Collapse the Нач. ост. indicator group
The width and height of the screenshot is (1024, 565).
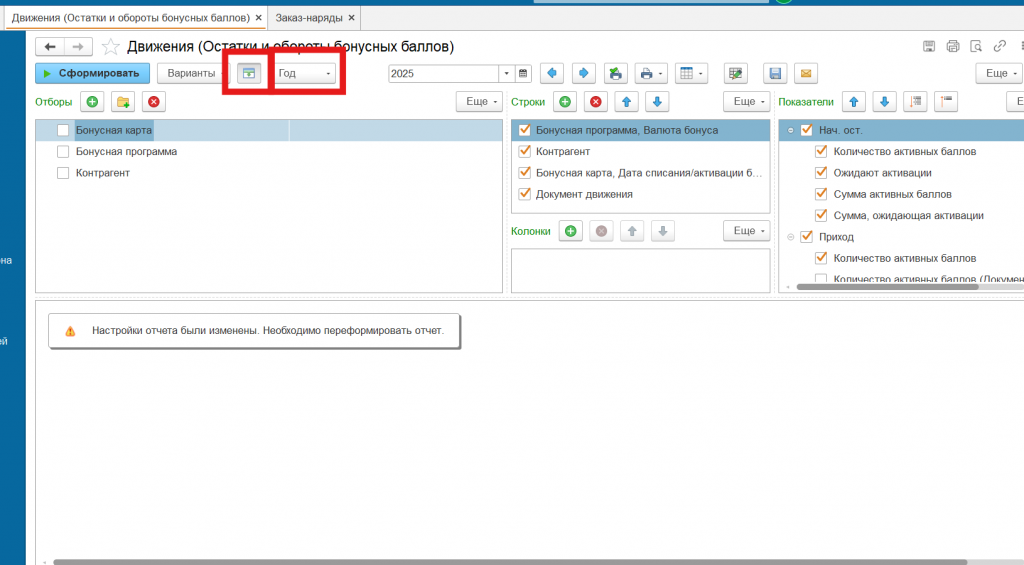click(790, 131)
